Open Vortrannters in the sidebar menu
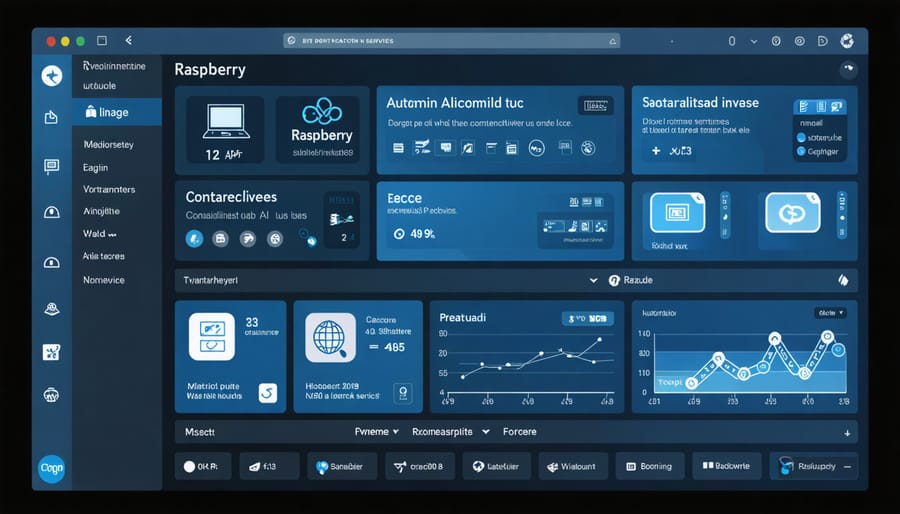Viewport: 900px width, 514px height. click(x=109, y=189)
